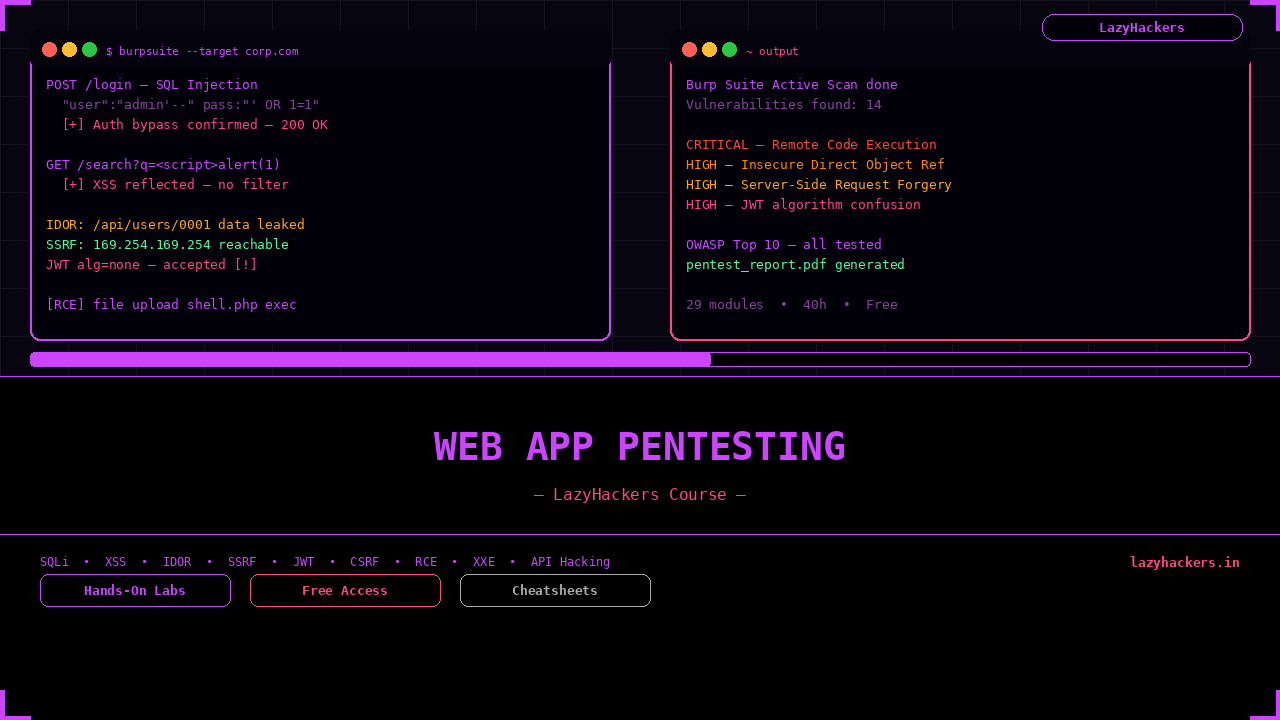Select the Free Access button
1280x720 pixels.
tap(345, 591)
